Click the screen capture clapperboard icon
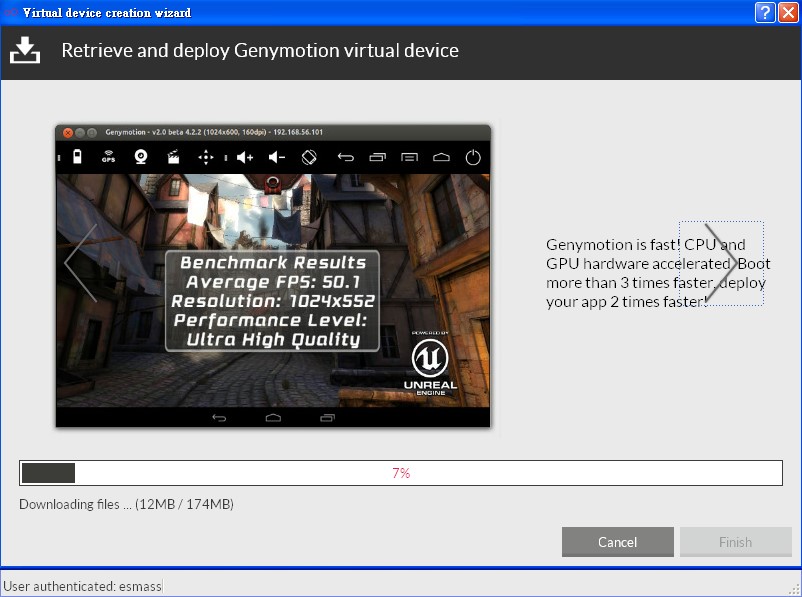 172,157
